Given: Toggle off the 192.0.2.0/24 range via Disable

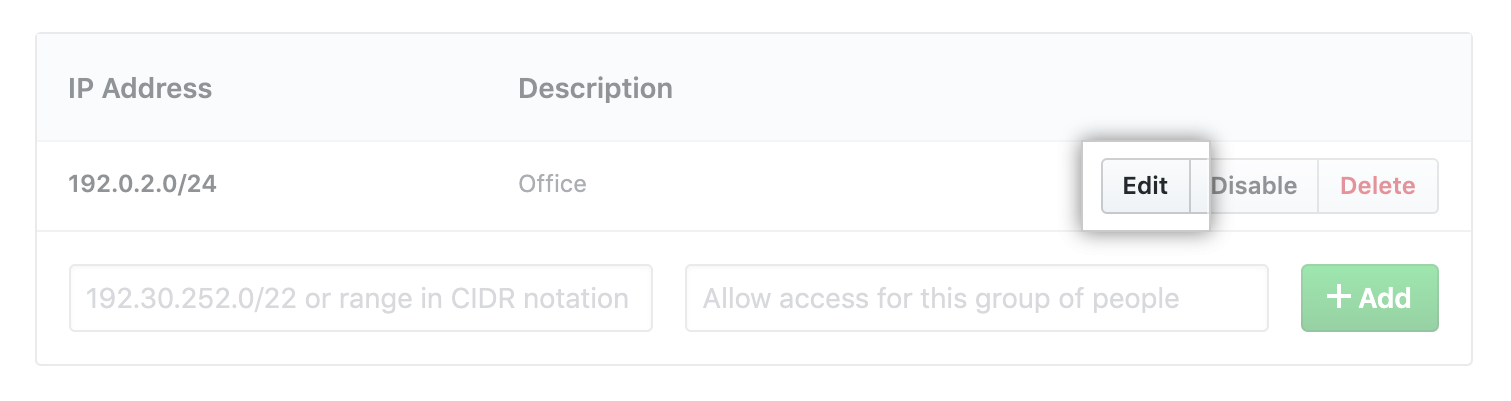Looking at the screenshot, I should point(1254,186).
